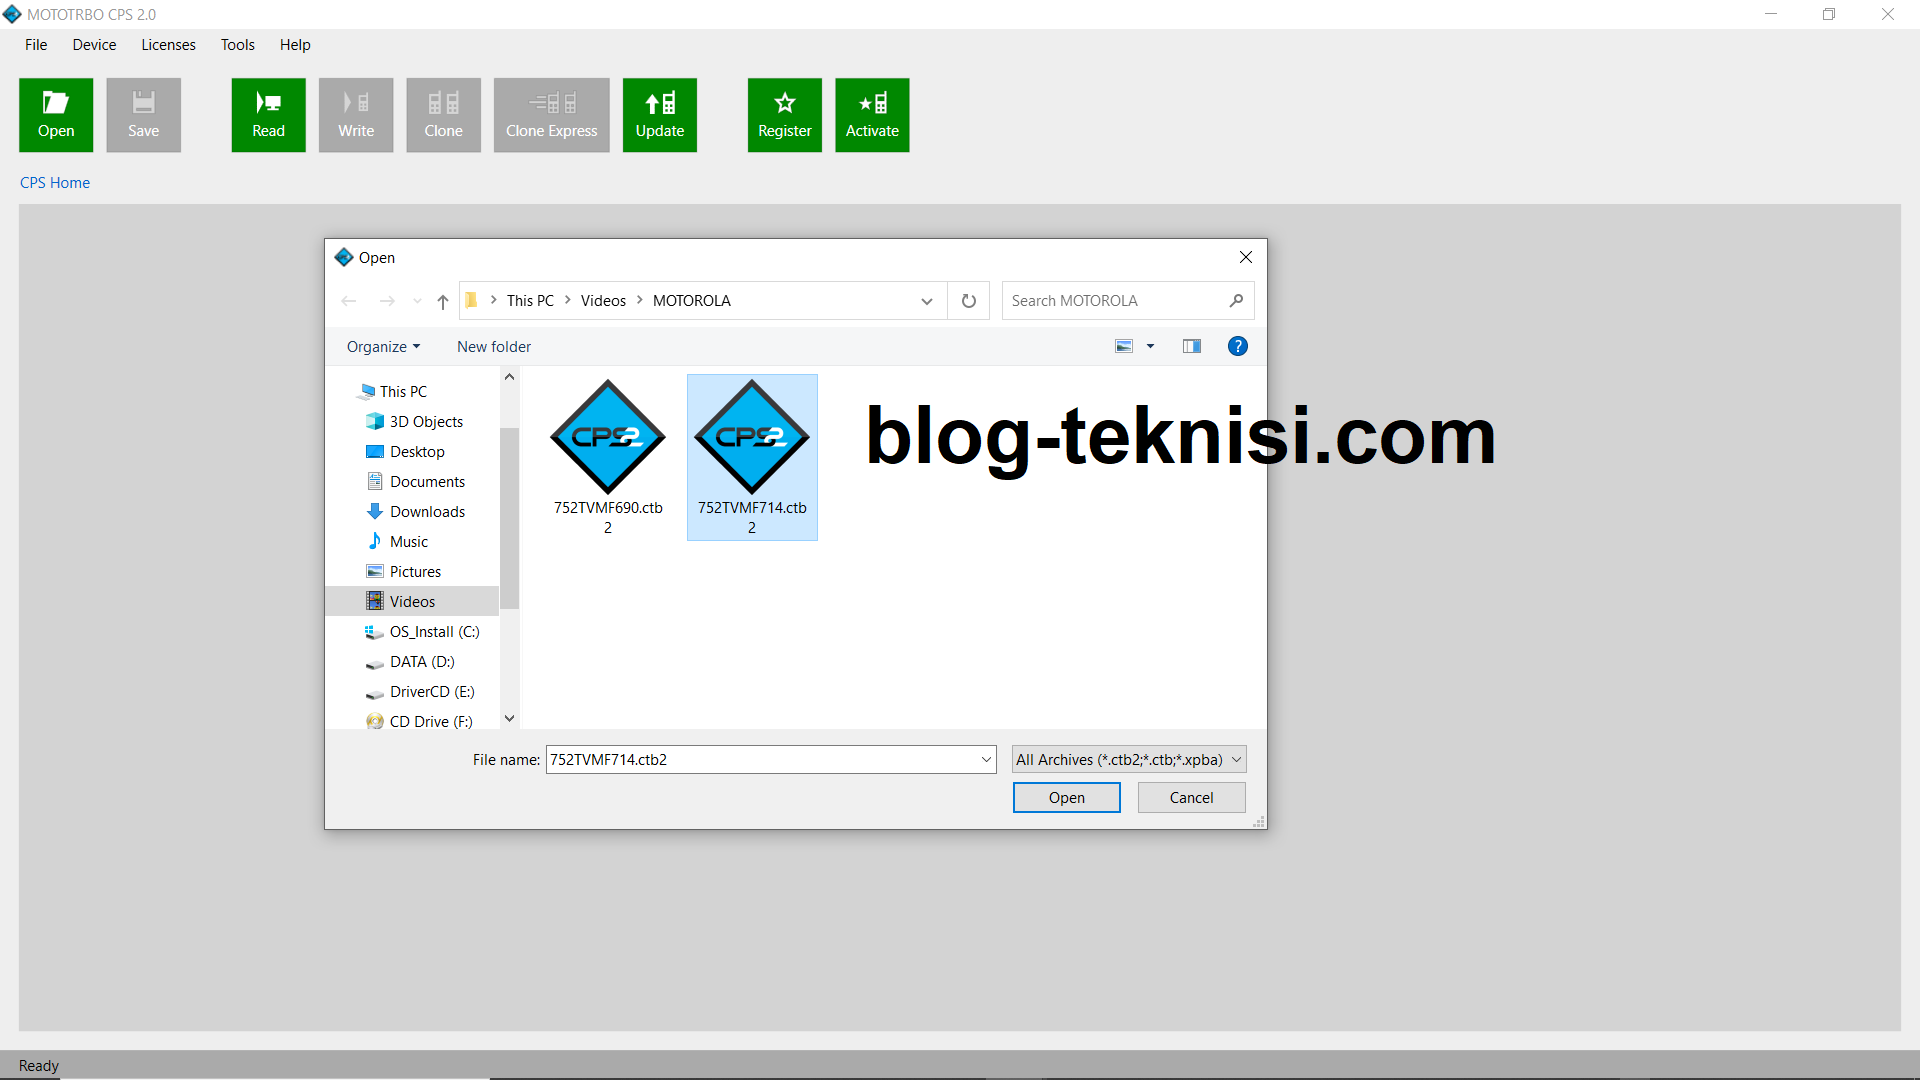The image size is (1920, 1080).
Task: Click the Clone toolbar icon
Action: point(443,115)
